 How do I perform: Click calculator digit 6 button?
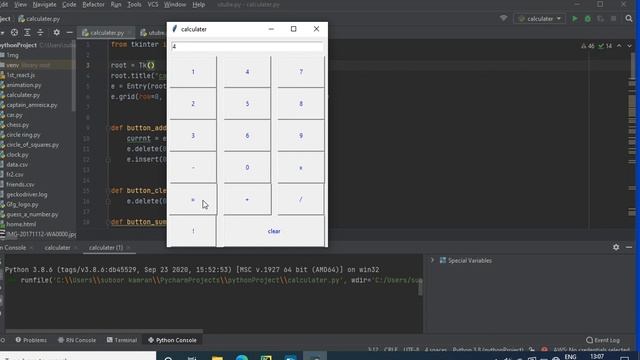(x=247, y=136)
